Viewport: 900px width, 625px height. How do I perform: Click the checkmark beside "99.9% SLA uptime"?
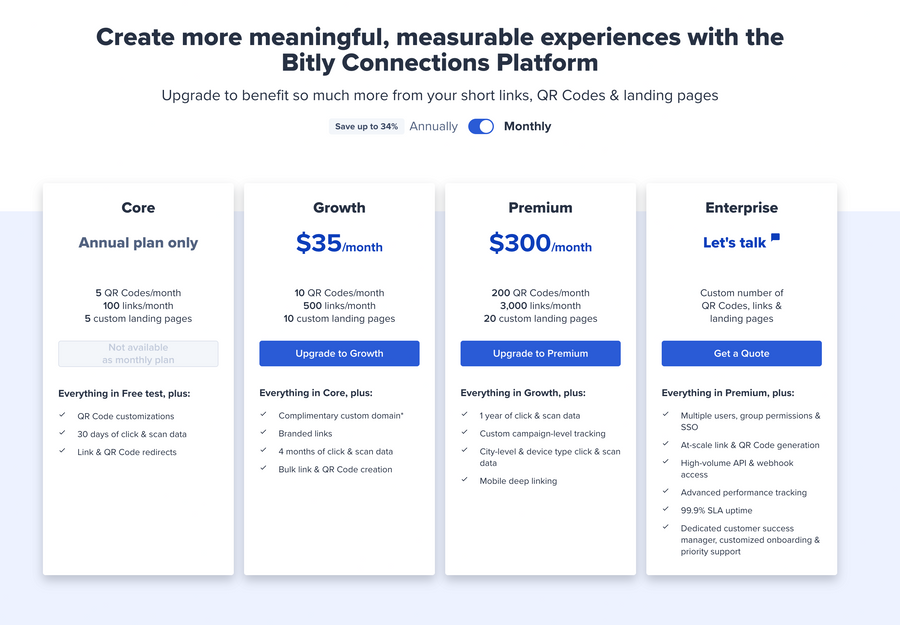point(666,510)
